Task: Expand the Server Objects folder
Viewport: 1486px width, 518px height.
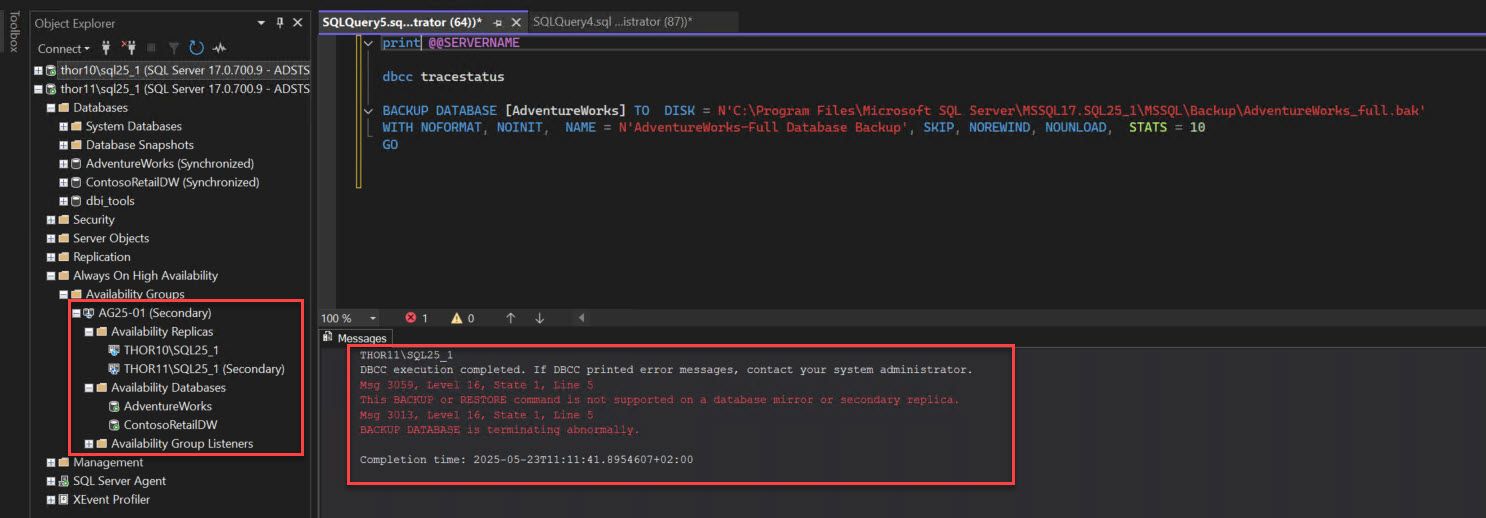Action: 50,238
